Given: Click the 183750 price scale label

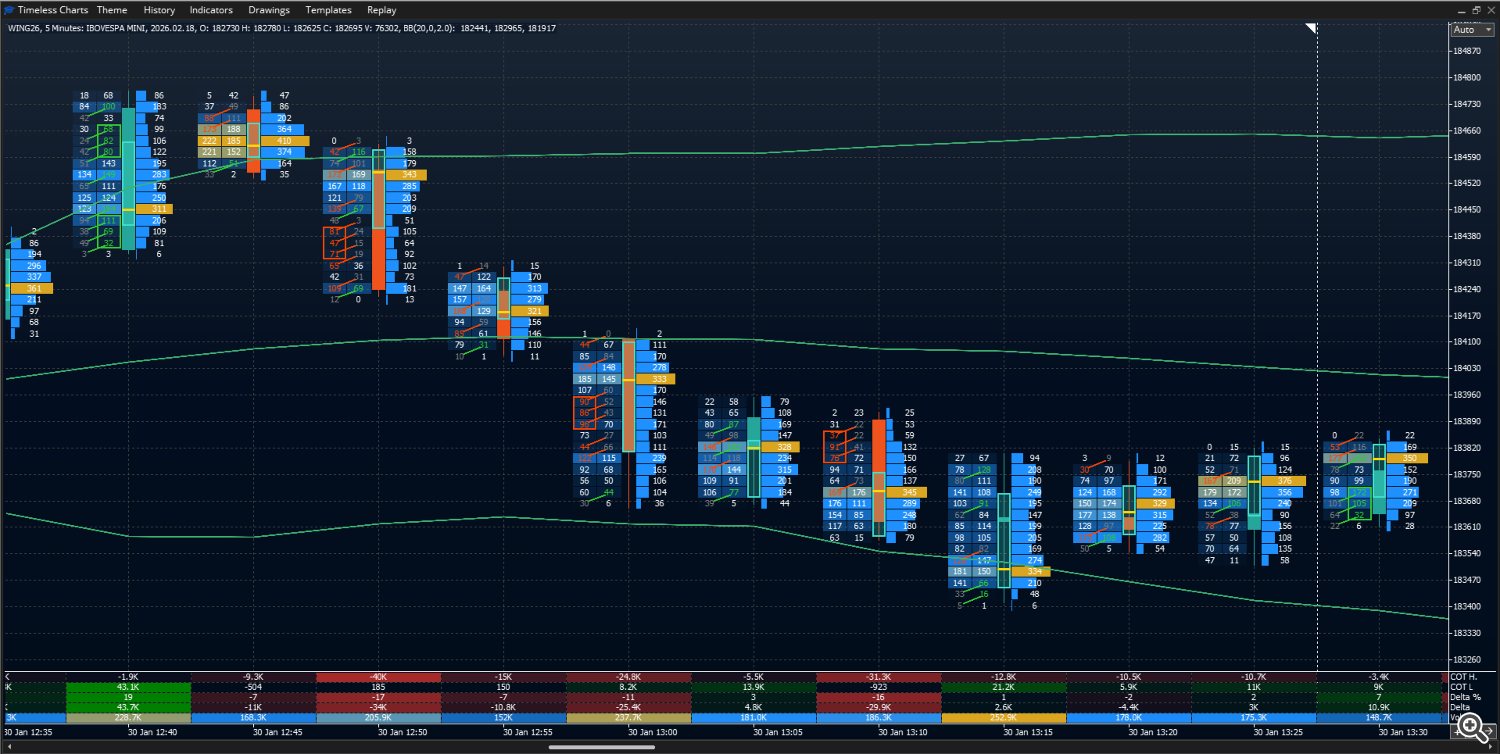Looking at the screenshot, I should (1468, 474).
